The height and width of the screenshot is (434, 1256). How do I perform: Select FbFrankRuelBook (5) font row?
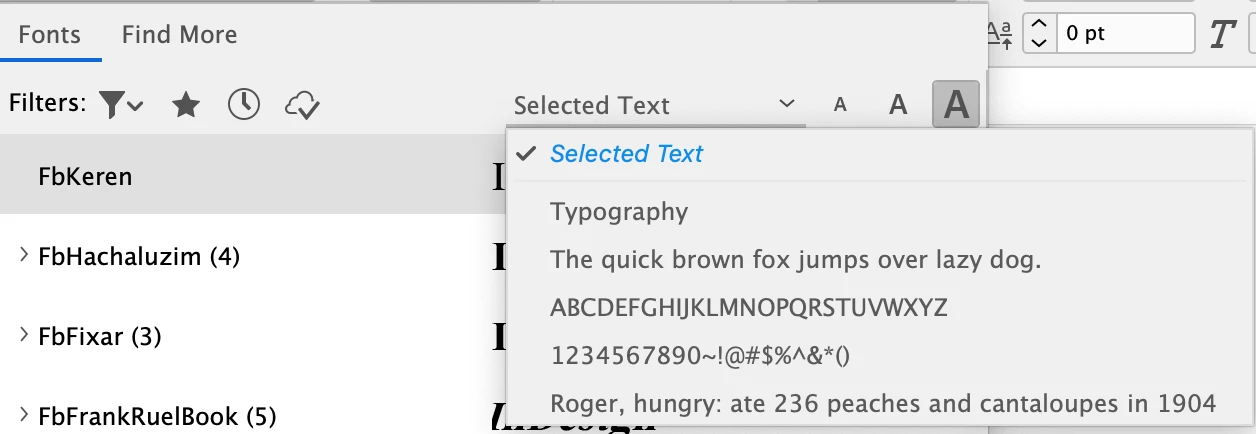[253, 415]
